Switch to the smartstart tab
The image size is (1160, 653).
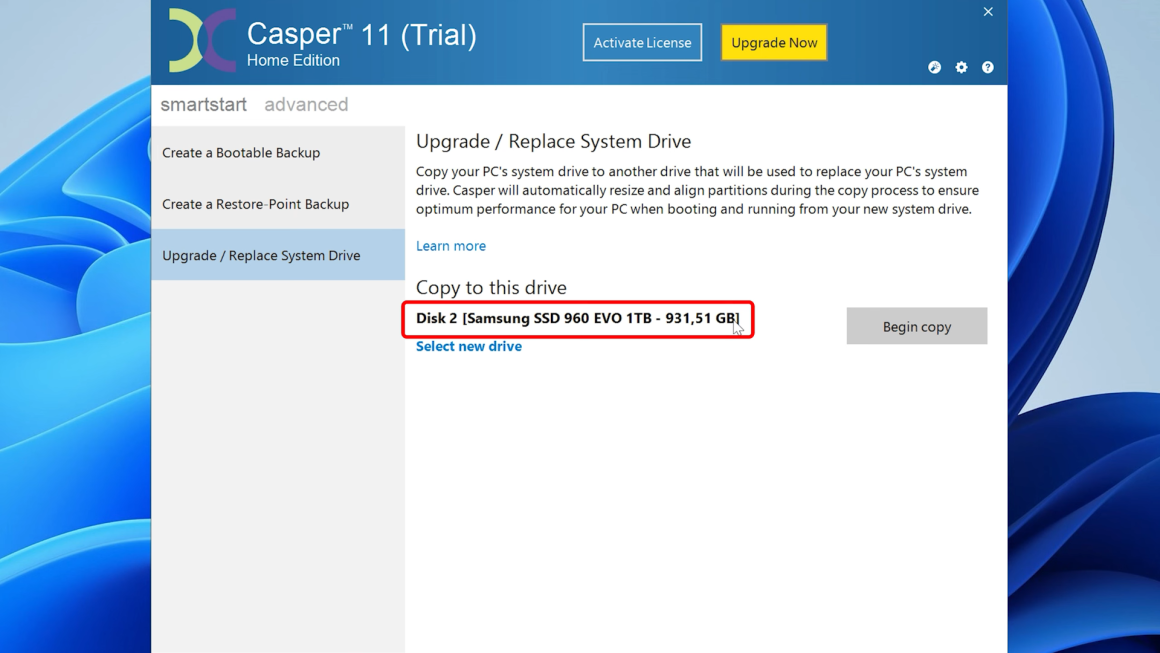point(203,104)
